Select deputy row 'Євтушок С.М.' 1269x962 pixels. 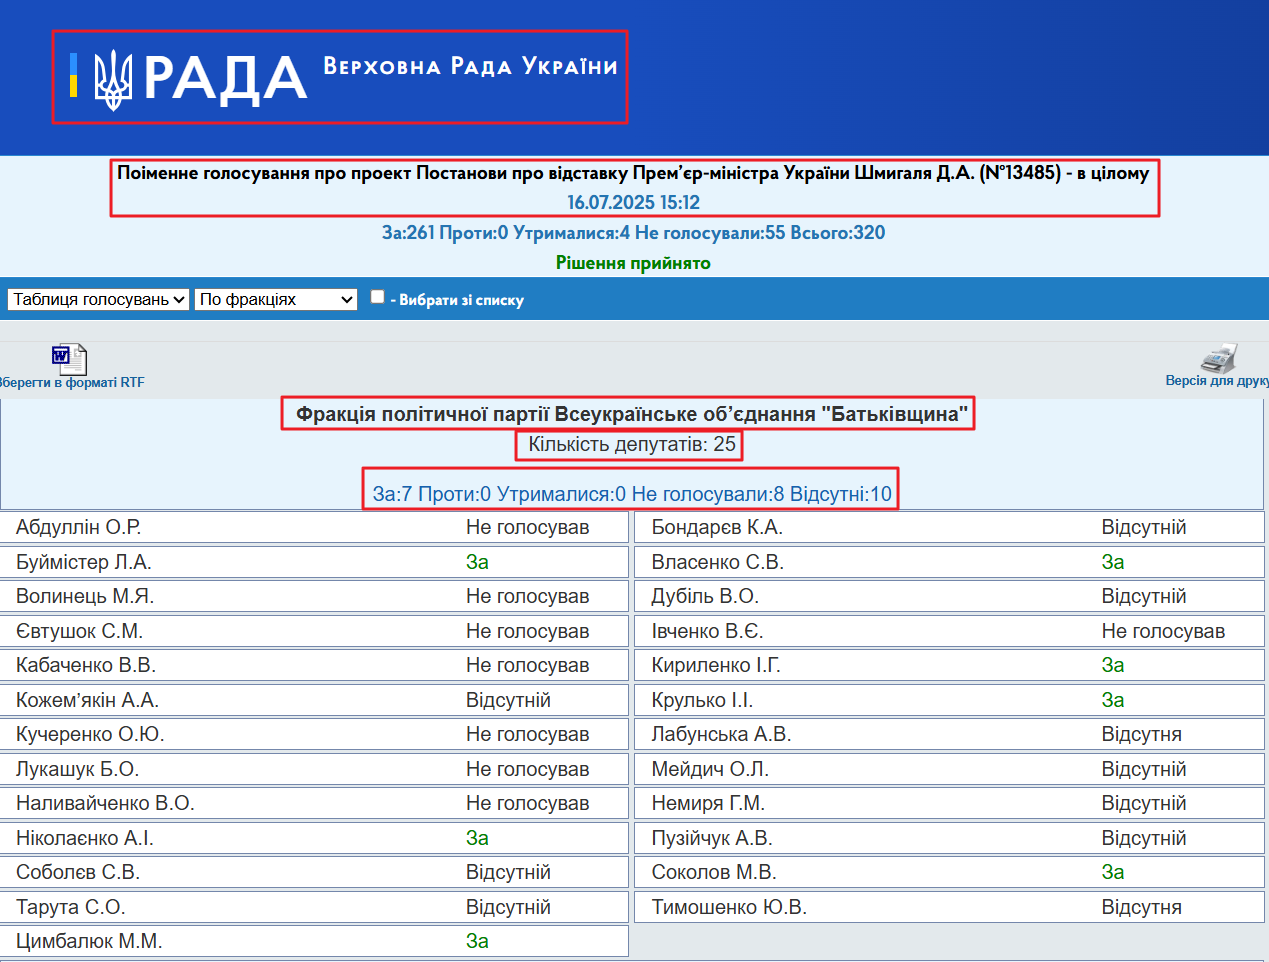pyautogui.click(x=315, y=631)
